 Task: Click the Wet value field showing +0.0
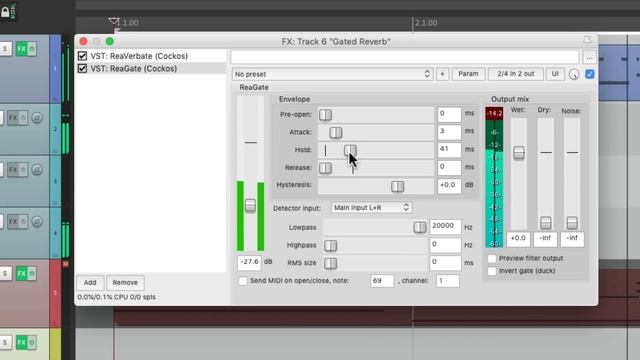click(518, 239)
